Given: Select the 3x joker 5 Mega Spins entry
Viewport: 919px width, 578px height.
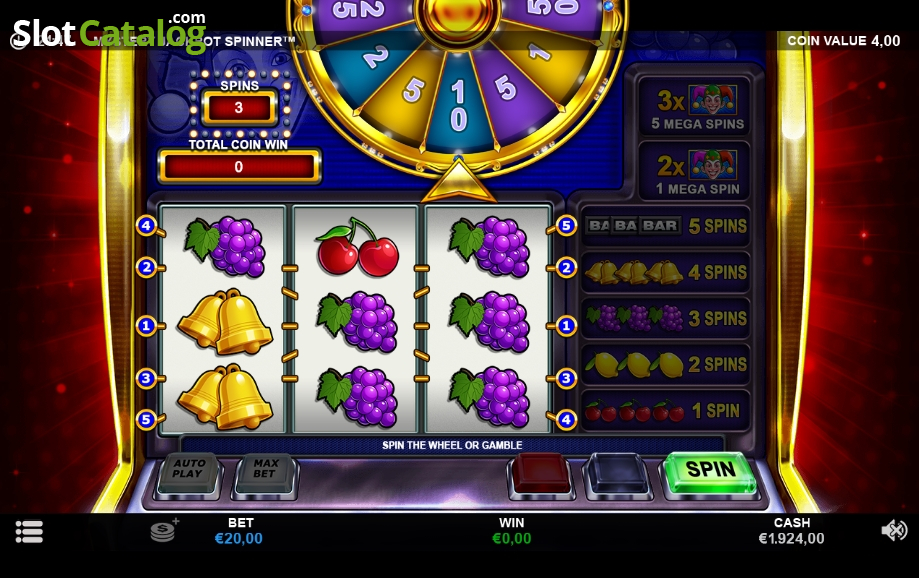Looking at the screenshot, I should (695, 106).
